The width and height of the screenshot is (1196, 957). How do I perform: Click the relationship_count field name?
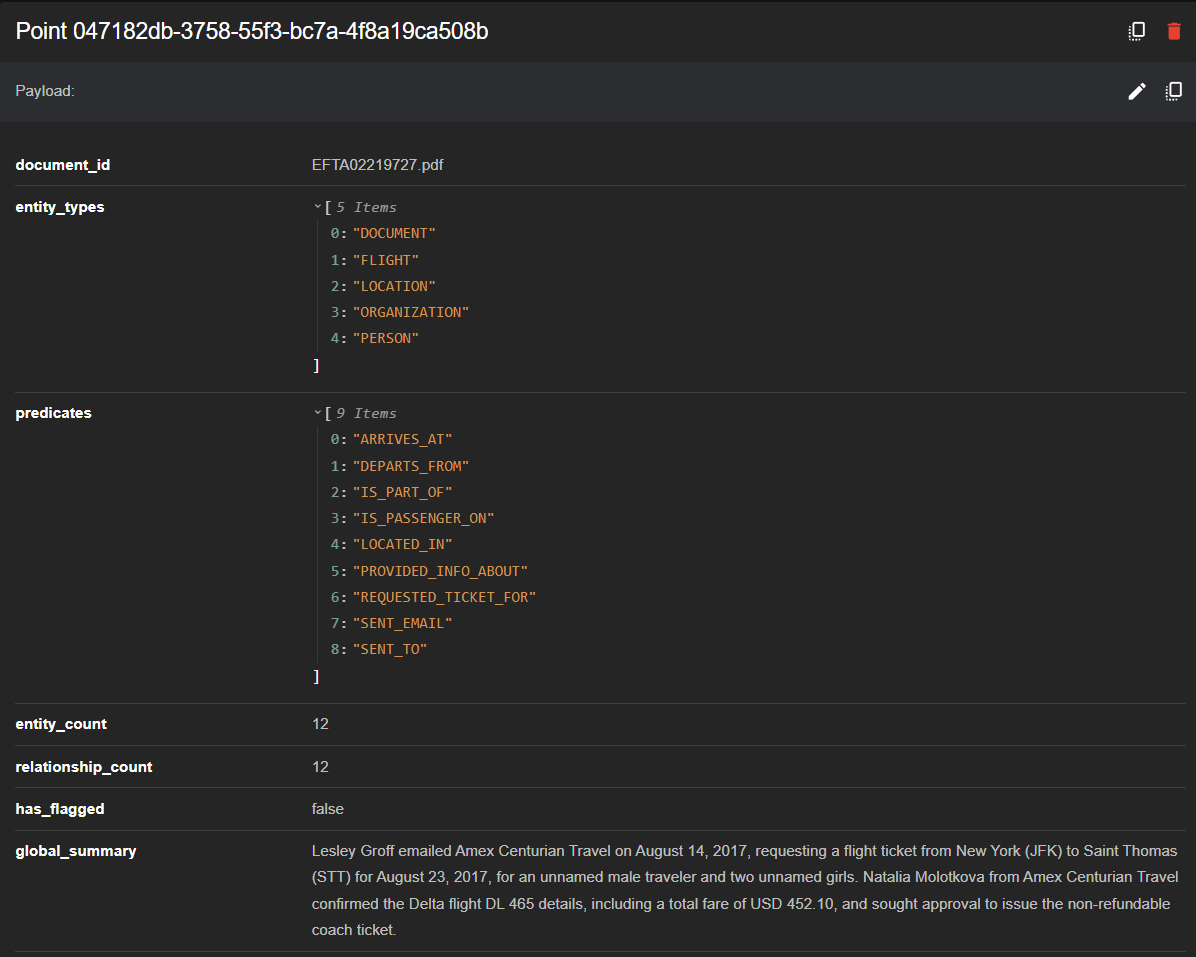point(84,767)
